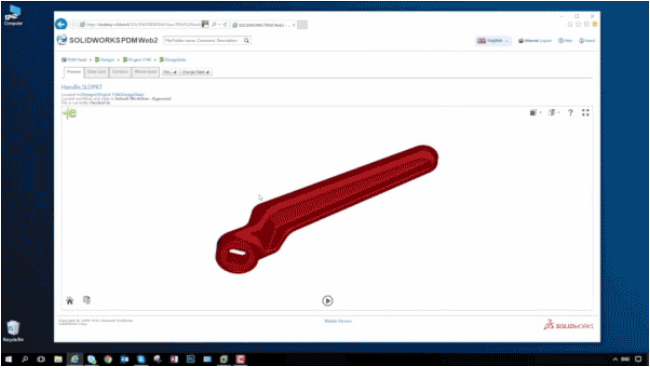
Task: Open a new browser tab
Action: tap(303, 25)
